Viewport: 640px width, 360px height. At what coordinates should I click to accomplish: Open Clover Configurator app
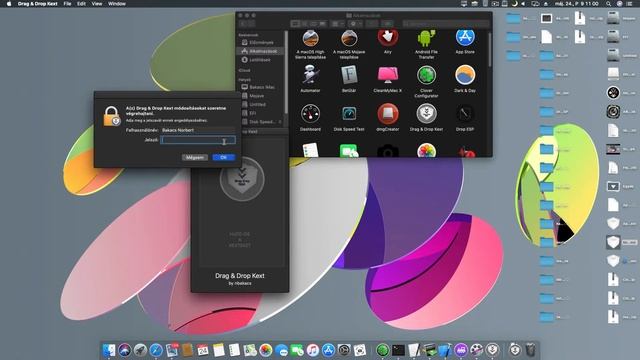(426, 75)
